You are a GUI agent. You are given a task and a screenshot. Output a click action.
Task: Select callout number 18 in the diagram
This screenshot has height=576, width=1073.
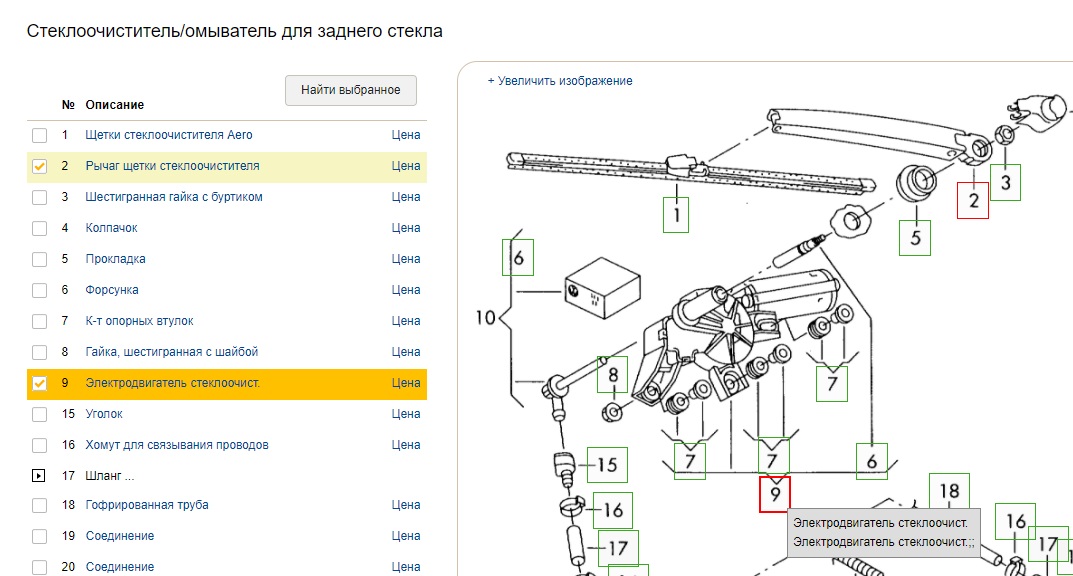[949, 491]
